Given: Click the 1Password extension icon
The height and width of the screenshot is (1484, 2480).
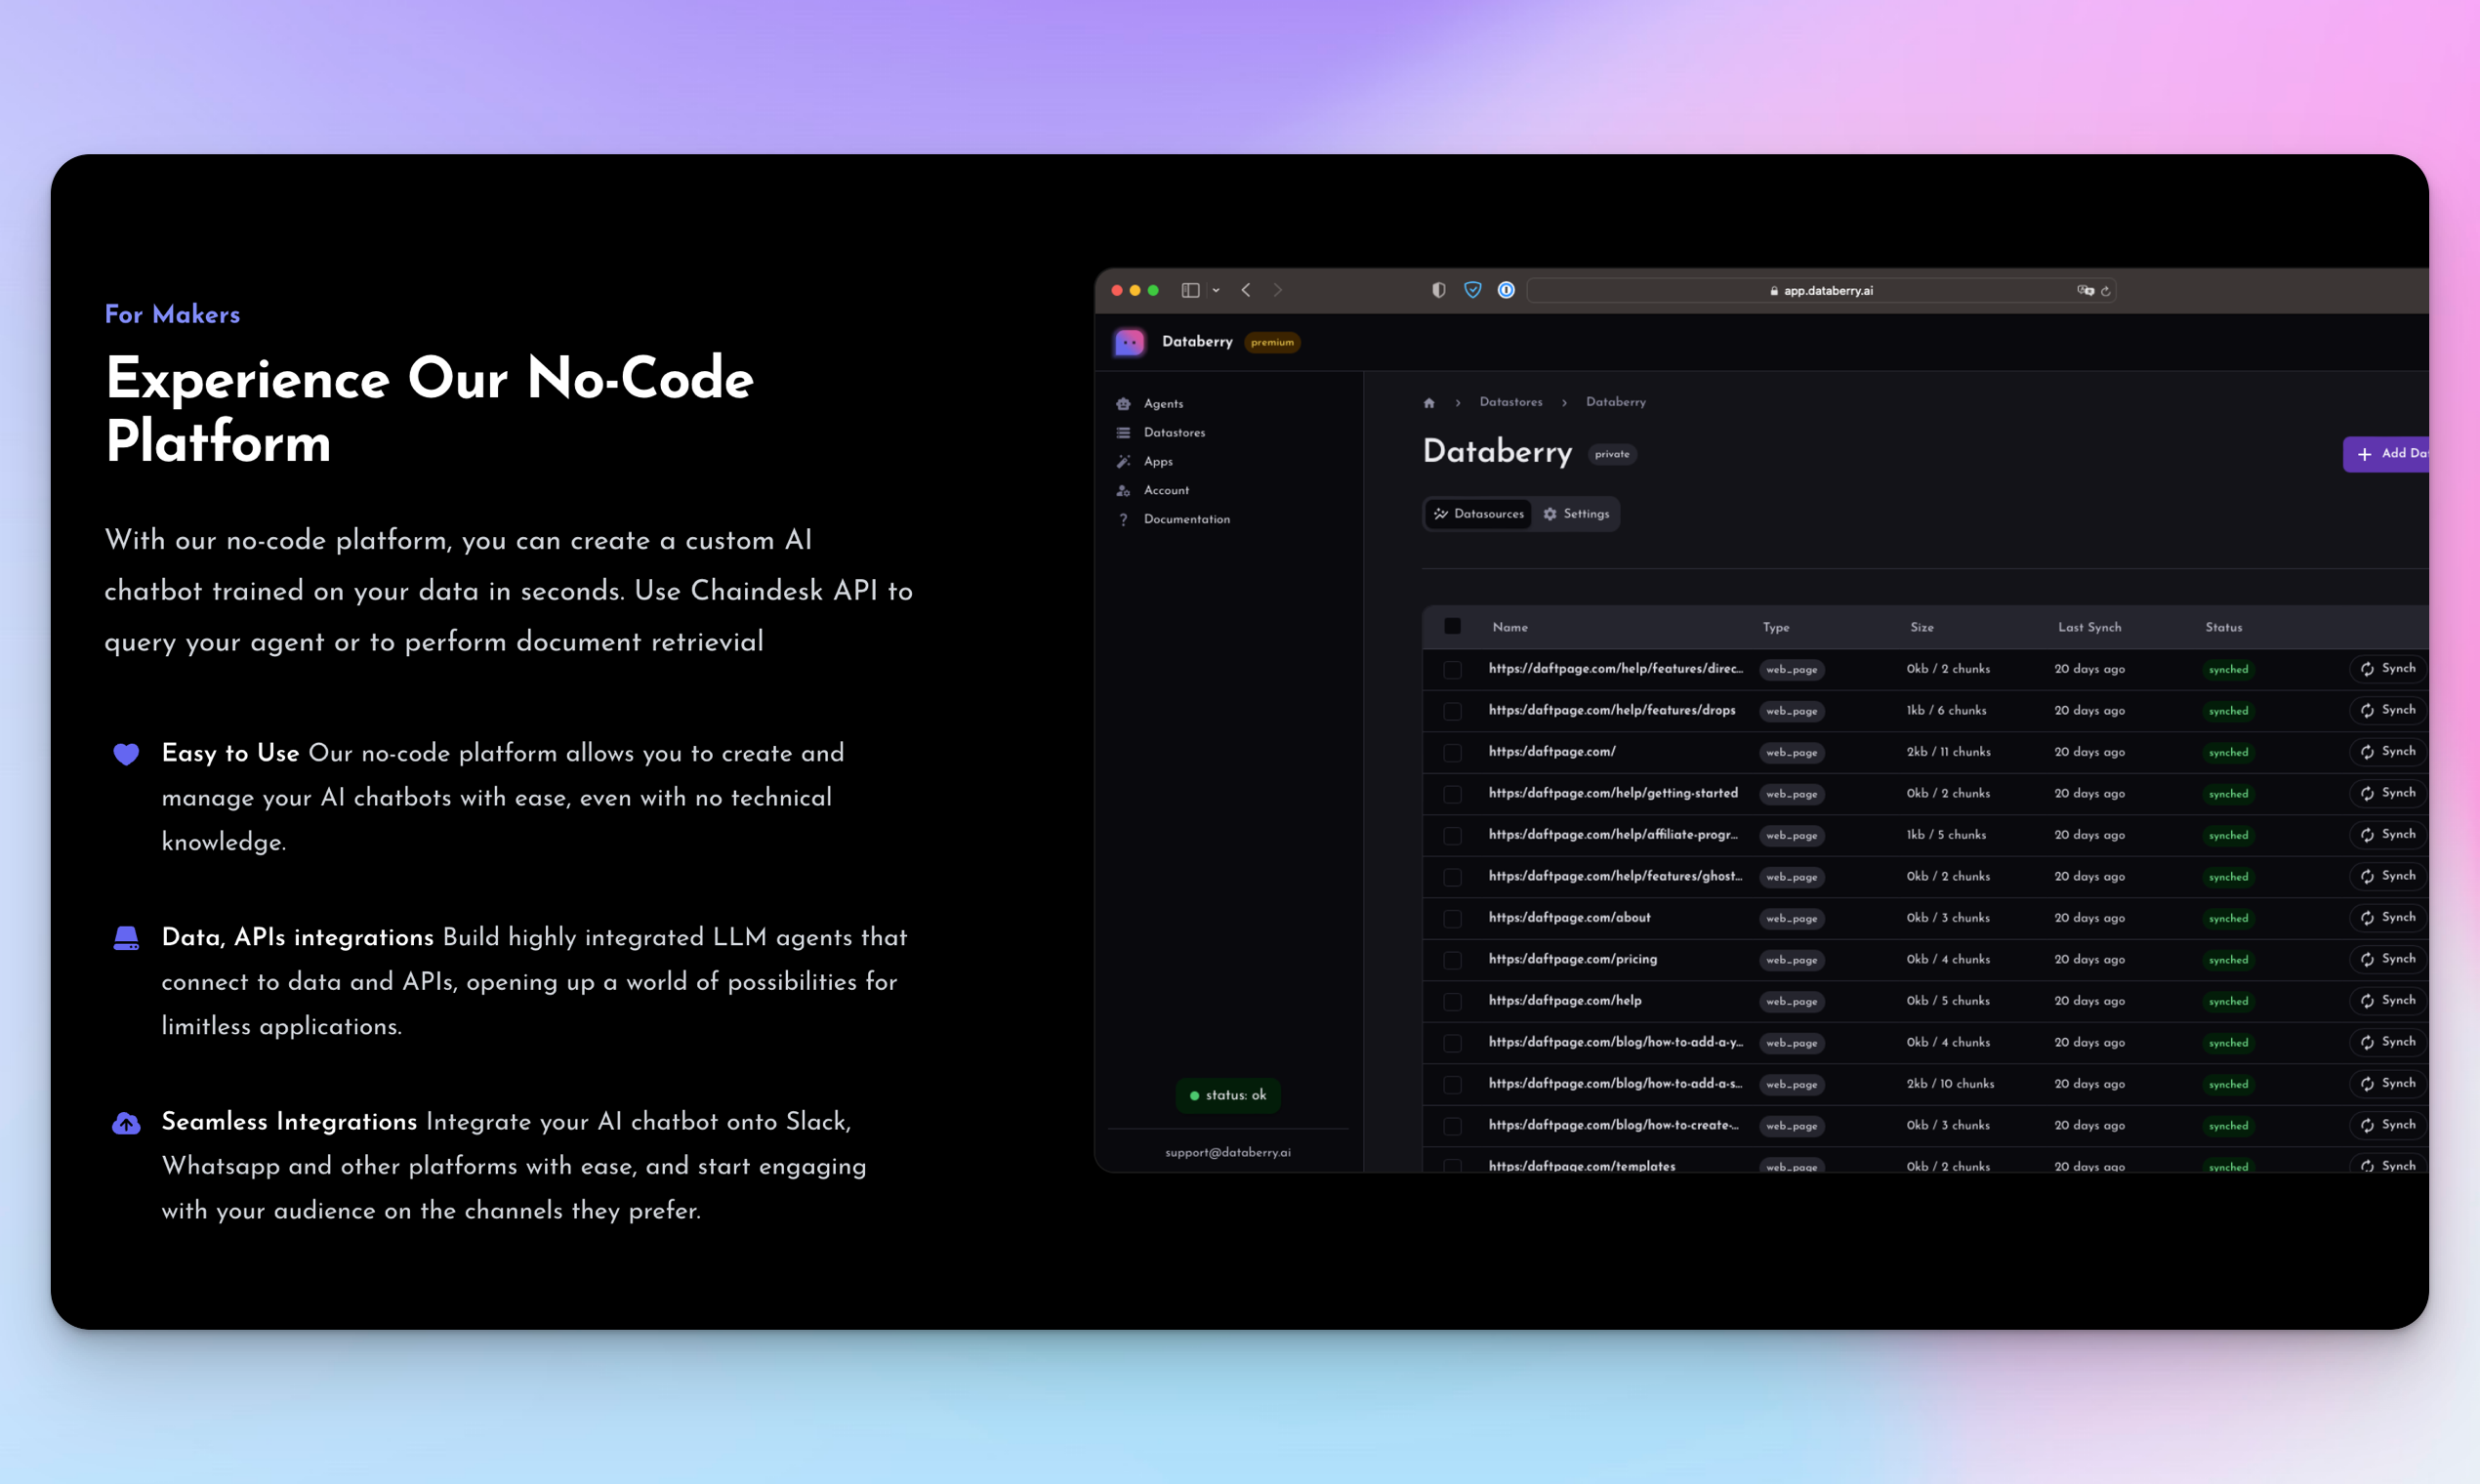Looking at the screenshot, I should [1506, 290].
